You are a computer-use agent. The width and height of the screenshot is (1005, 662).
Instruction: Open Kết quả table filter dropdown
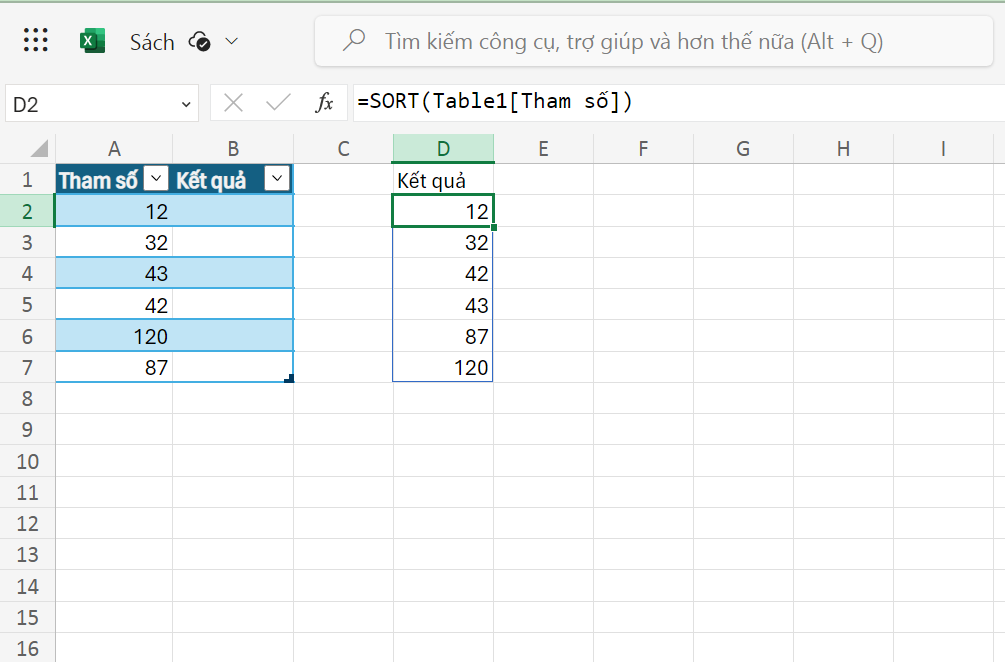277,178
